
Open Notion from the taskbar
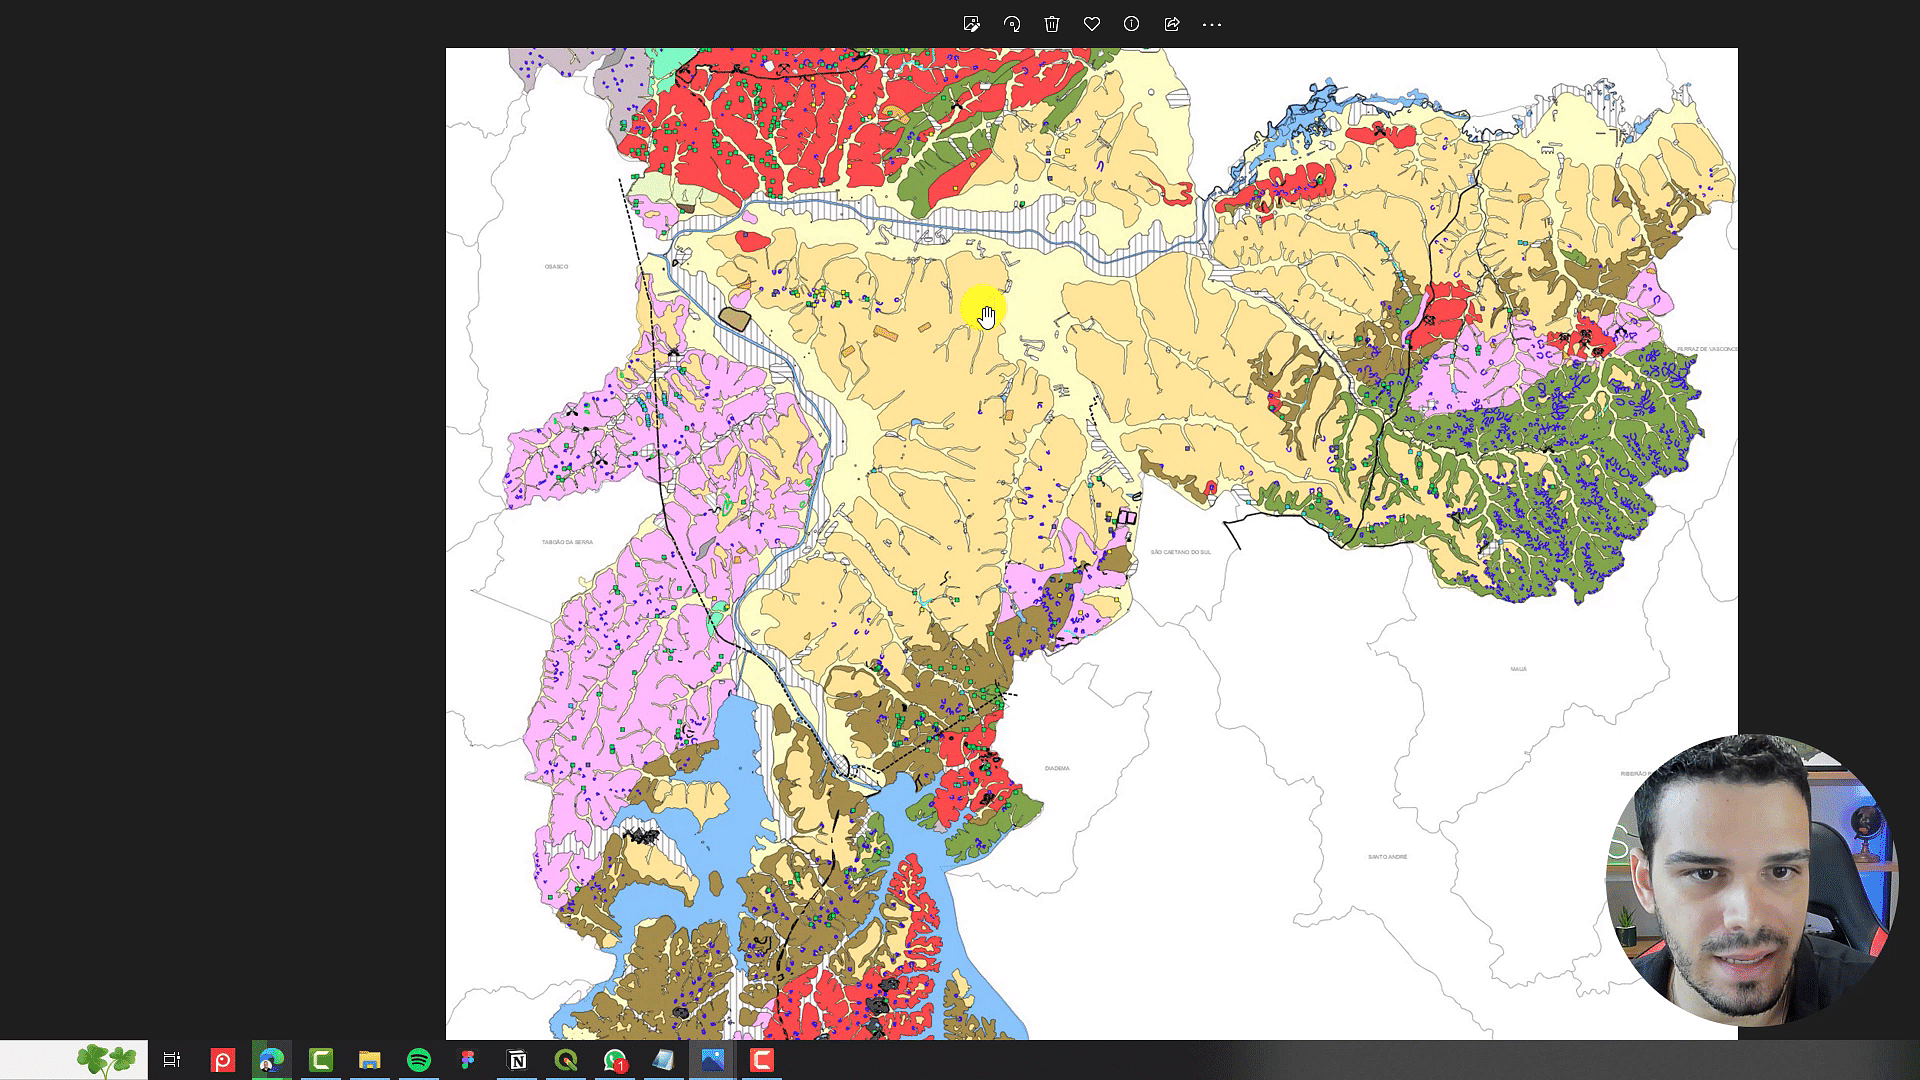(517, 1060)
